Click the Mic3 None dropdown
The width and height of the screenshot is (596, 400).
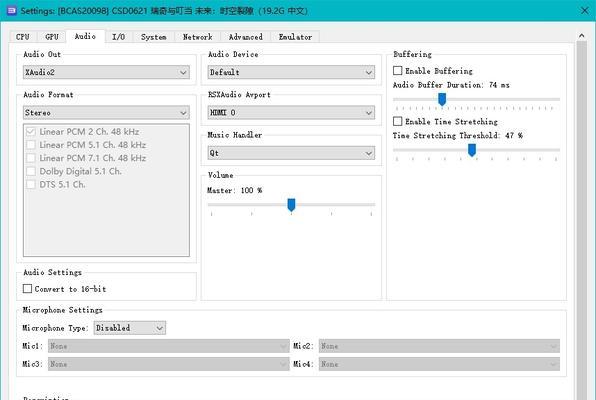pos(168,364)
